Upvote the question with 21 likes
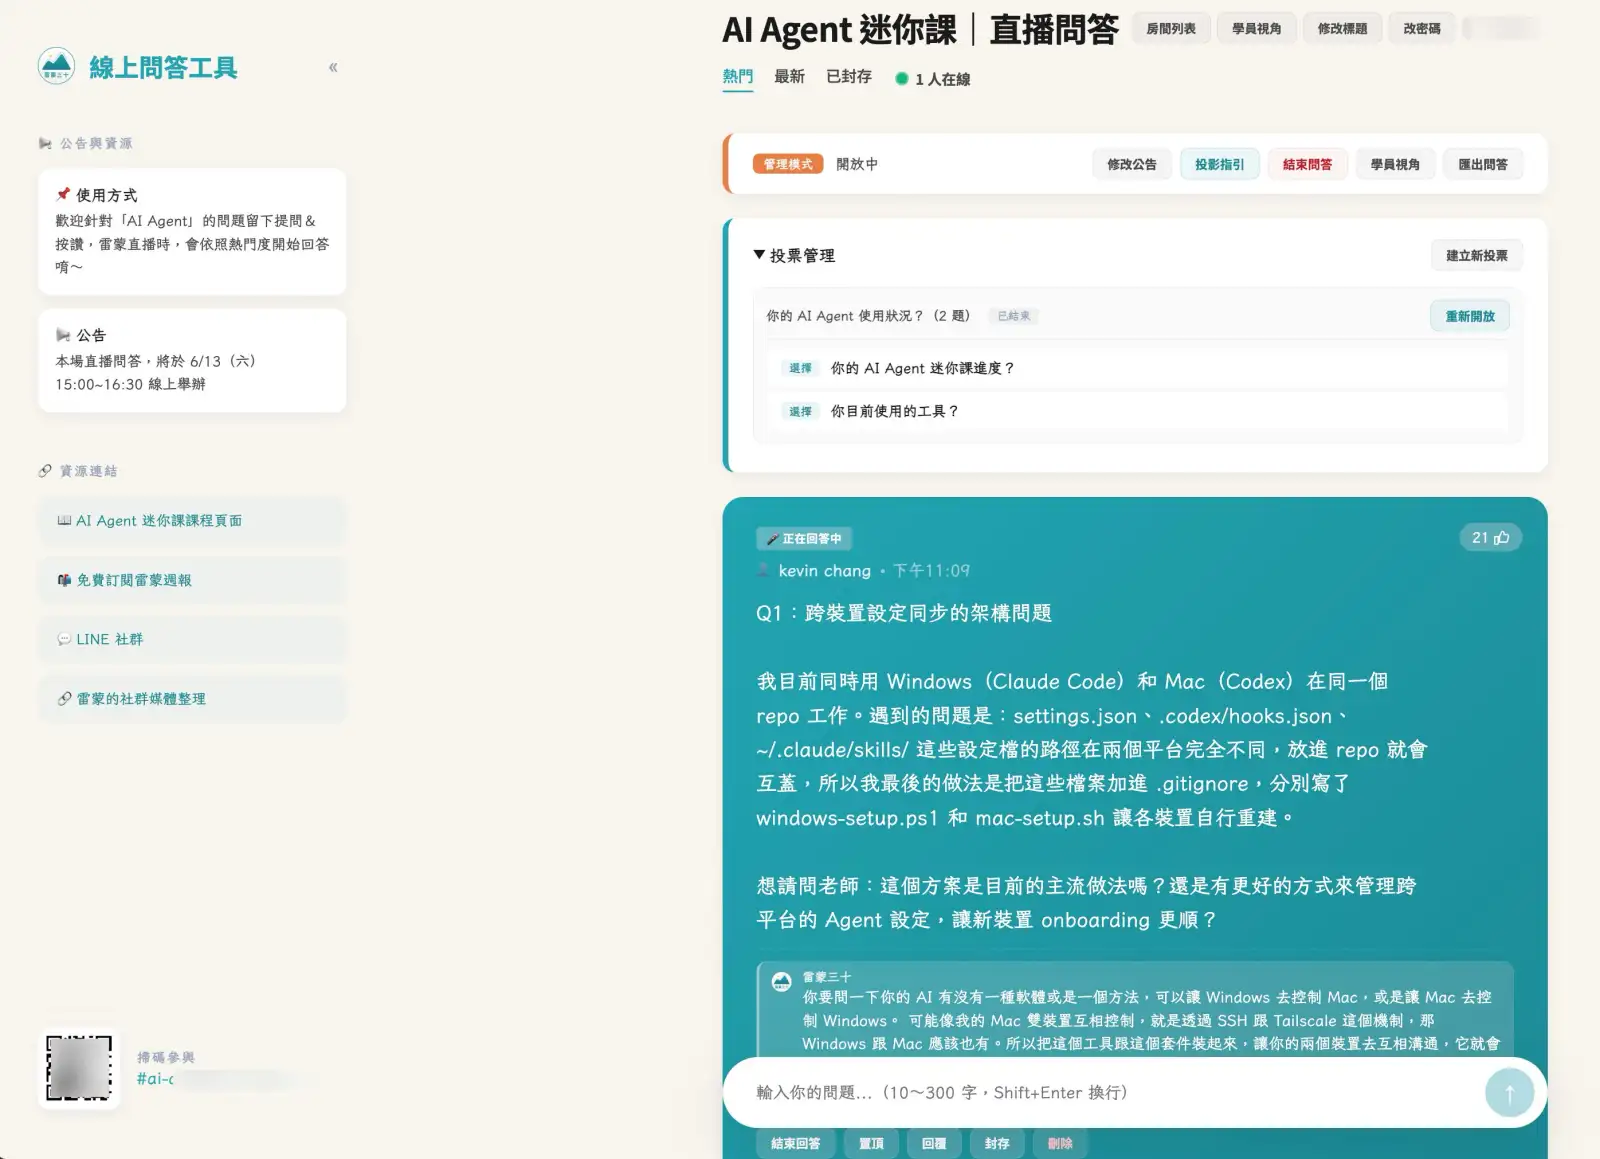Image resolution: width=1600 pixels, height=1159 pixels. pyautogui.click(x=1490, y=538)
